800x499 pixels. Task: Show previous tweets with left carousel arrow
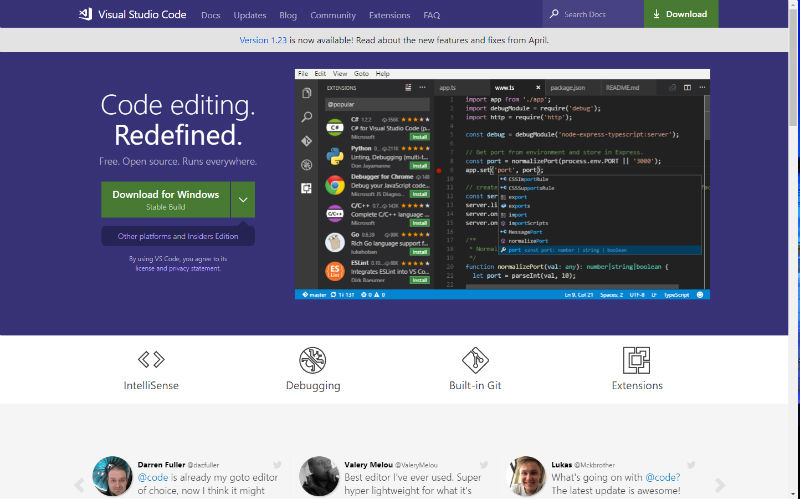(x=80, y=484)
